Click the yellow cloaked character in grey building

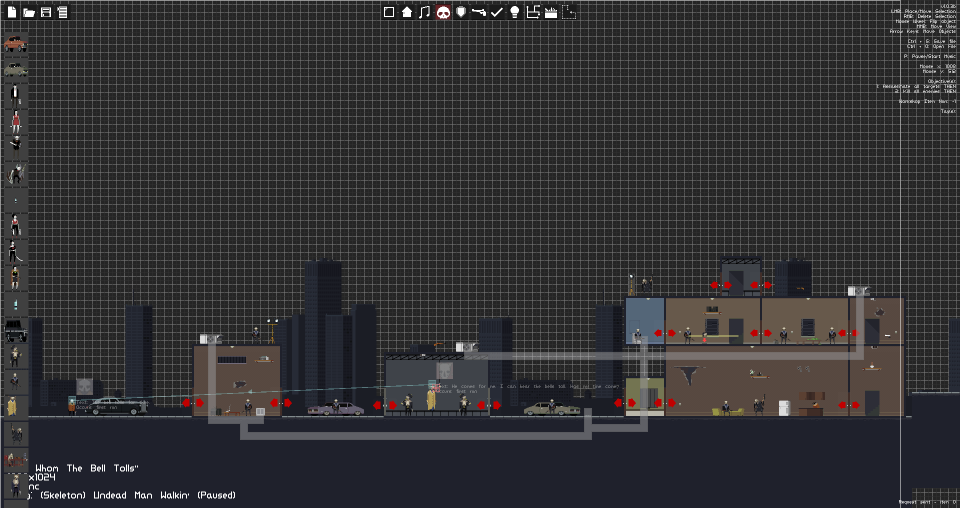[x=431, y=399]
